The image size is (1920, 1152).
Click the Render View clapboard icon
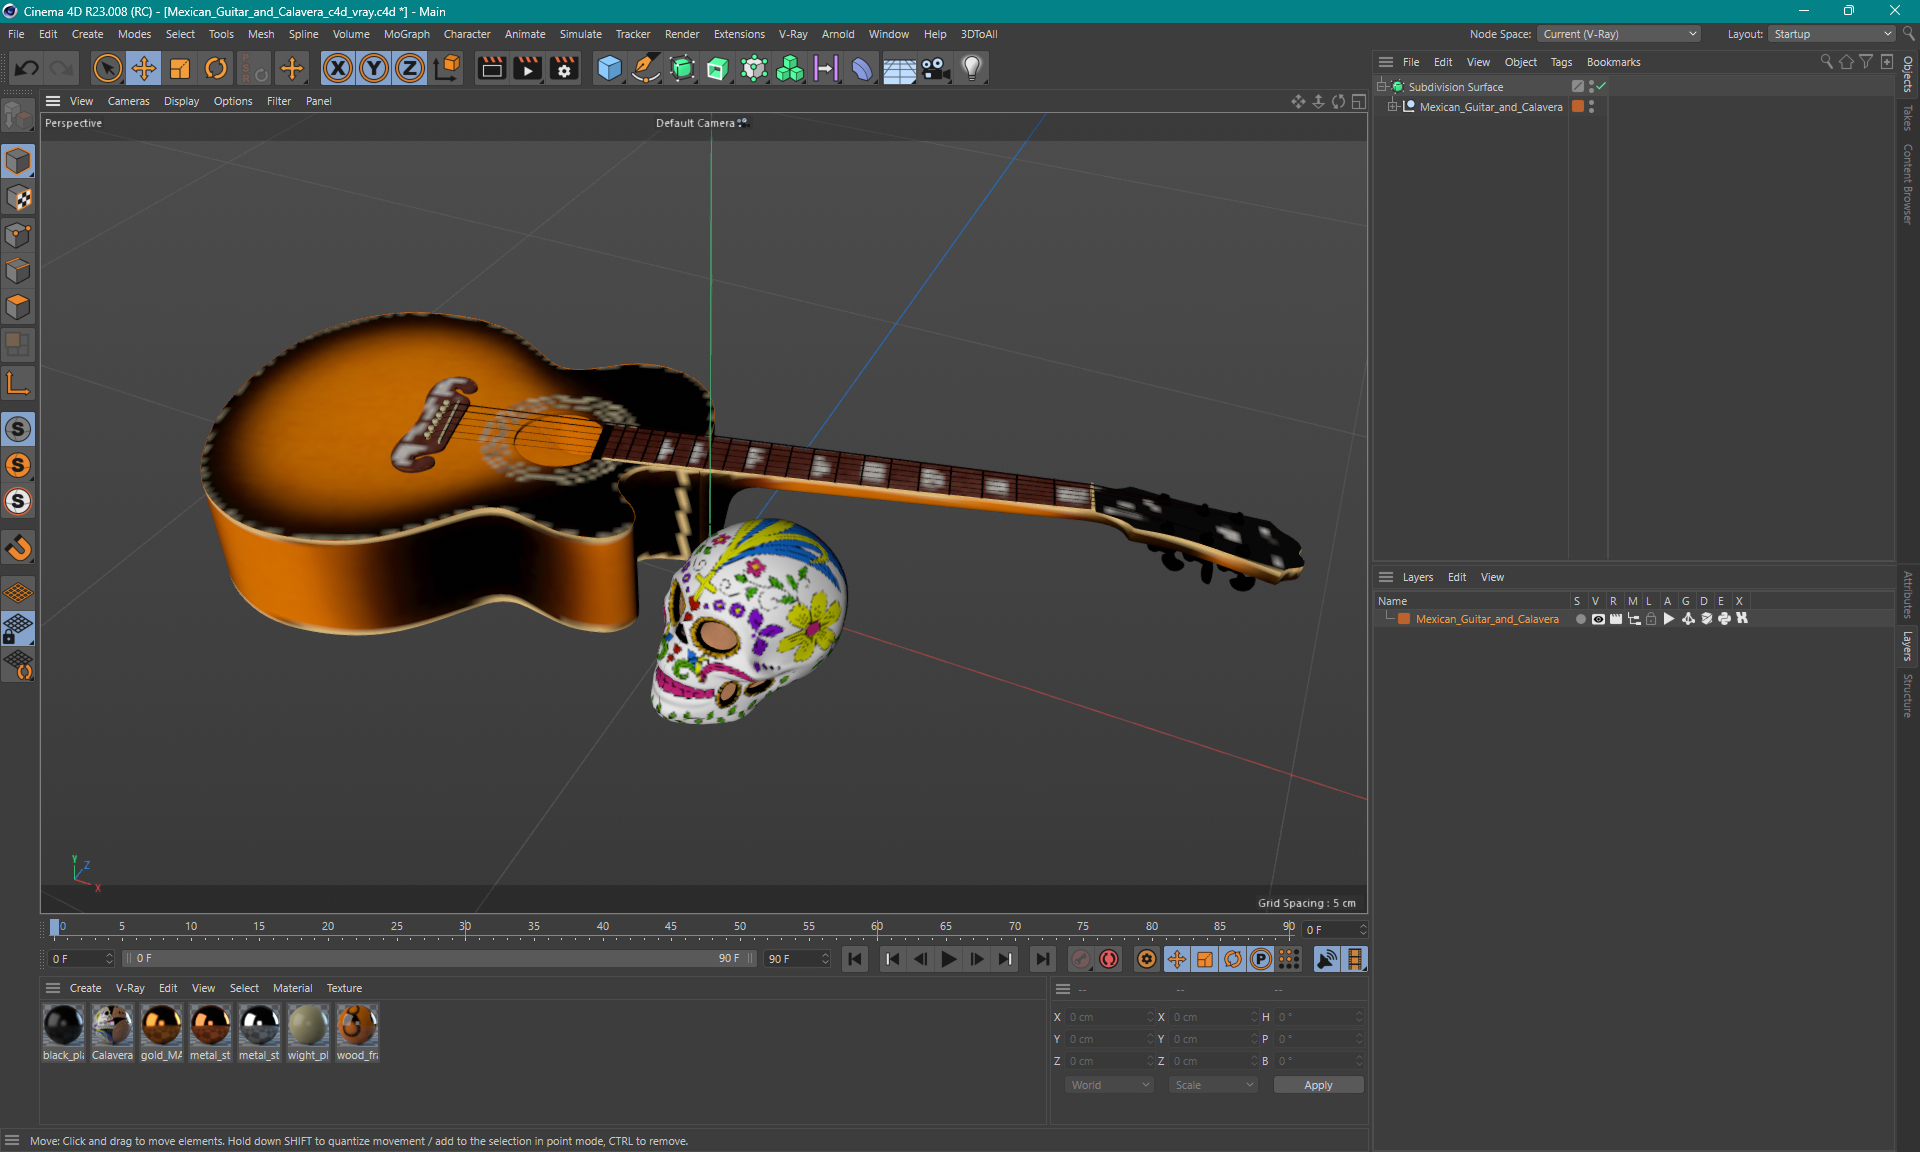click(491, 68)
